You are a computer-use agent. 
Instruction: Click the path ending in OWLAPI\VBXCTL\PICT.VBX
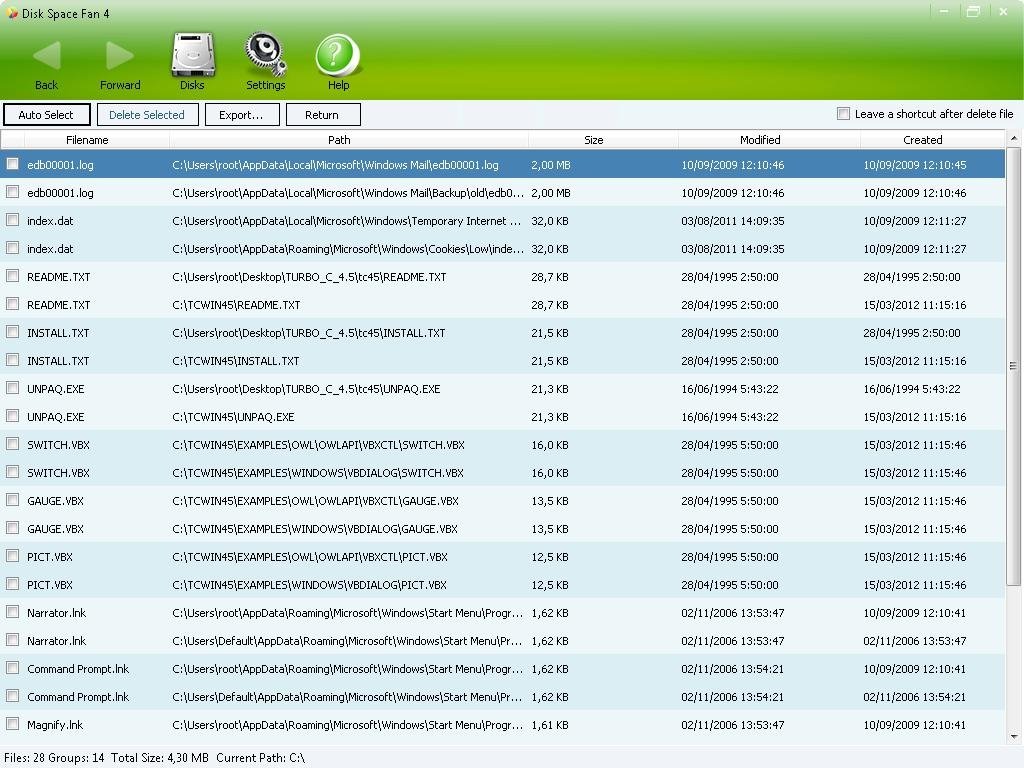tap(310, 557)
